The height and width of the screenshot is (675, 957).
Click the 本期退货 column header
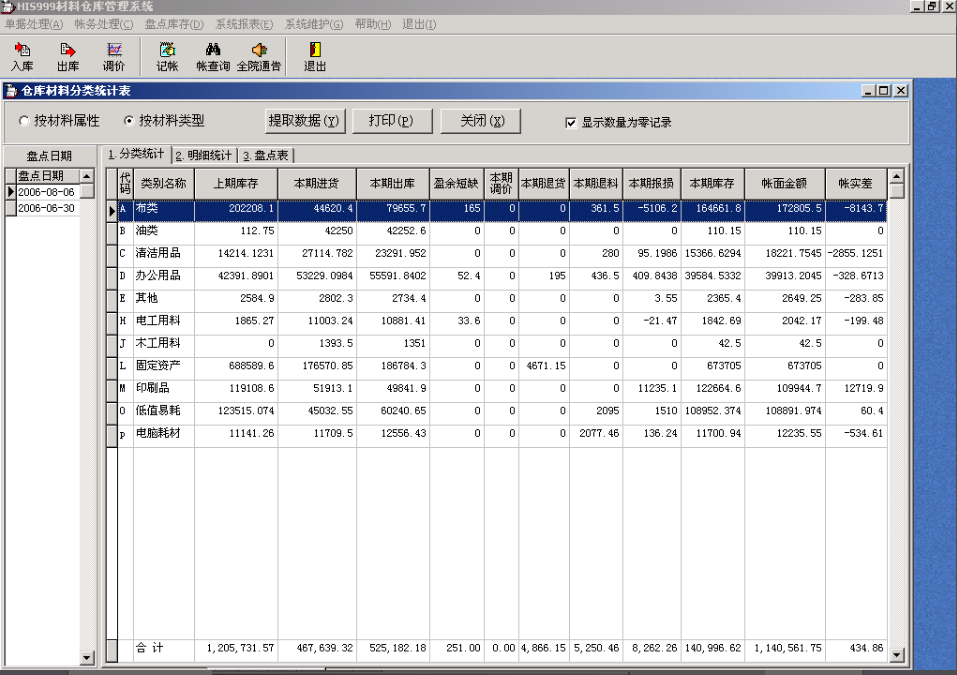(544, 184)
